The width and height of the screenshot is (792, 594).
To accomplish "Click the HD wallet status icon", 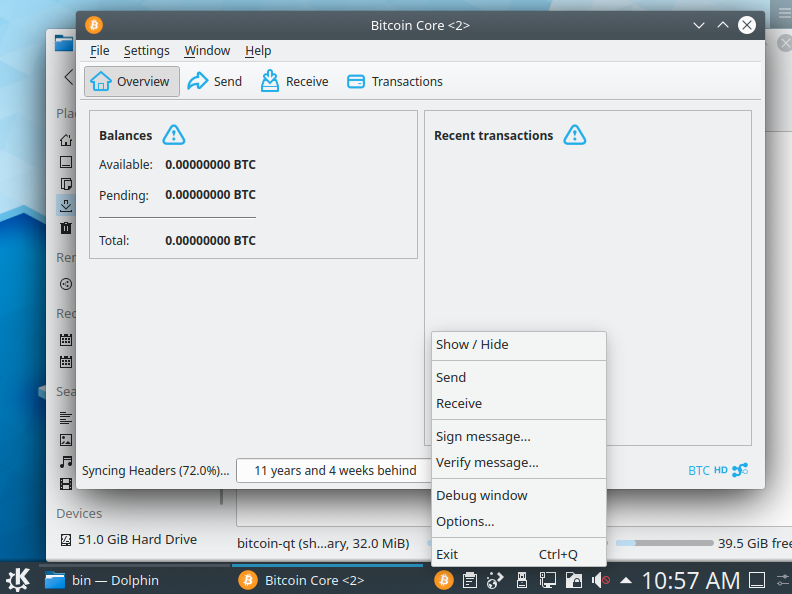I will pos(720,470).
